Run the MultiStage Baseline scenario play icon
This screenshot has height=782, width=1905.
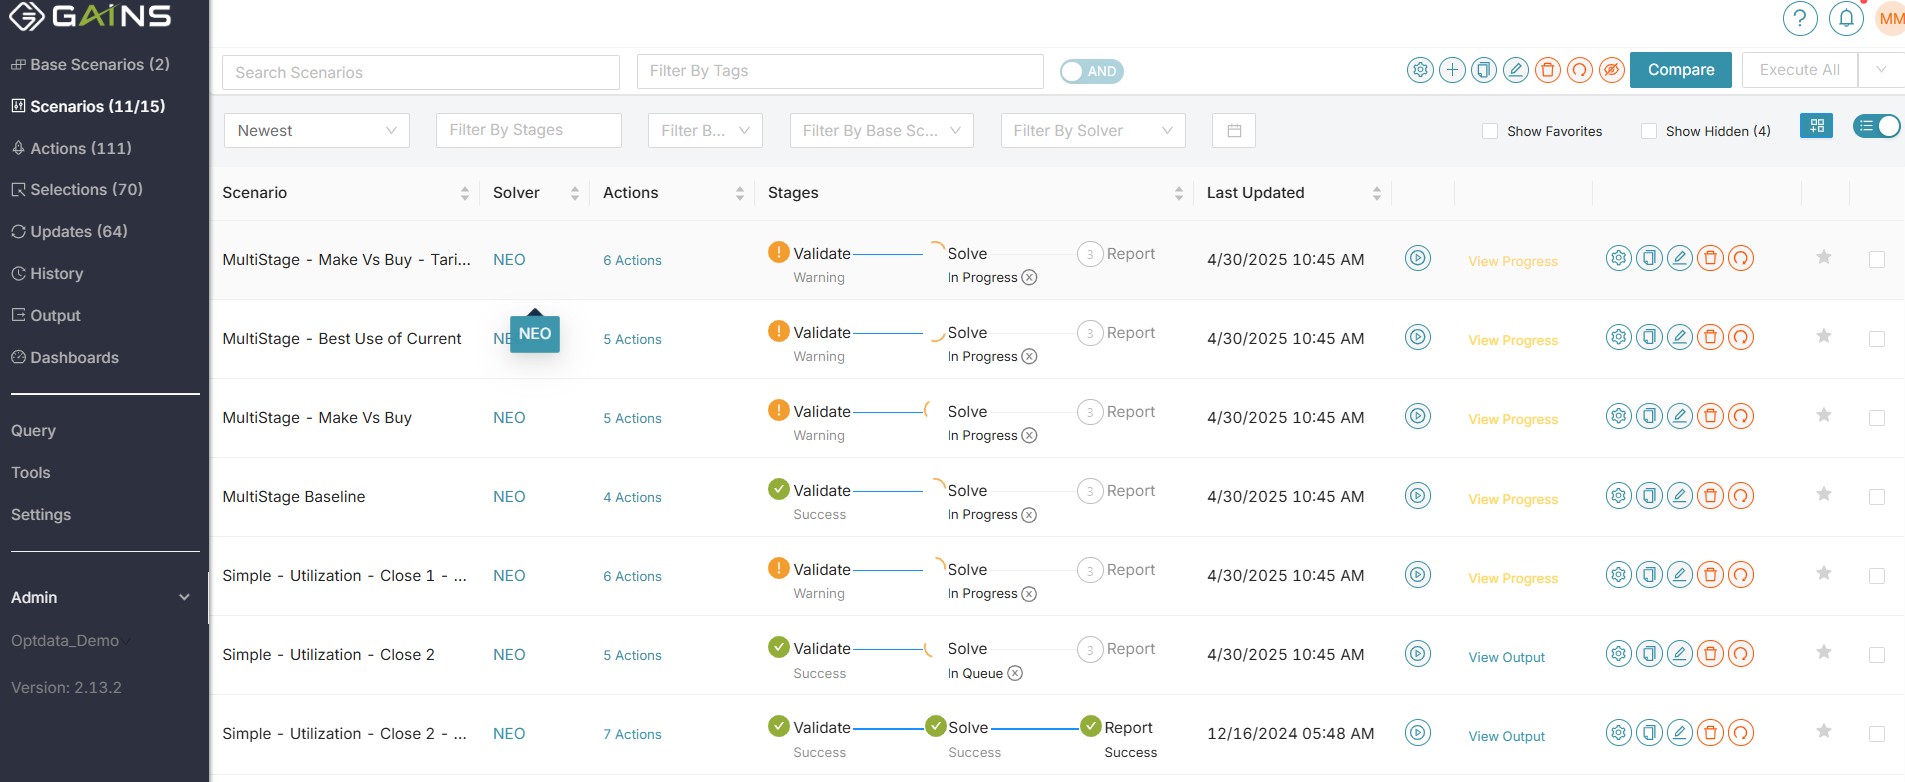(1417, 496)
